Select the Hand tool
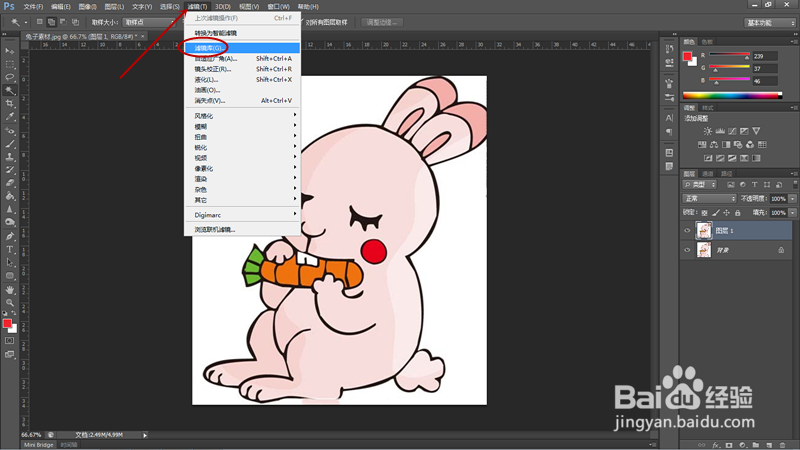Image resolution: width=800 pixels, height=450 pixels. coord(10,289)
